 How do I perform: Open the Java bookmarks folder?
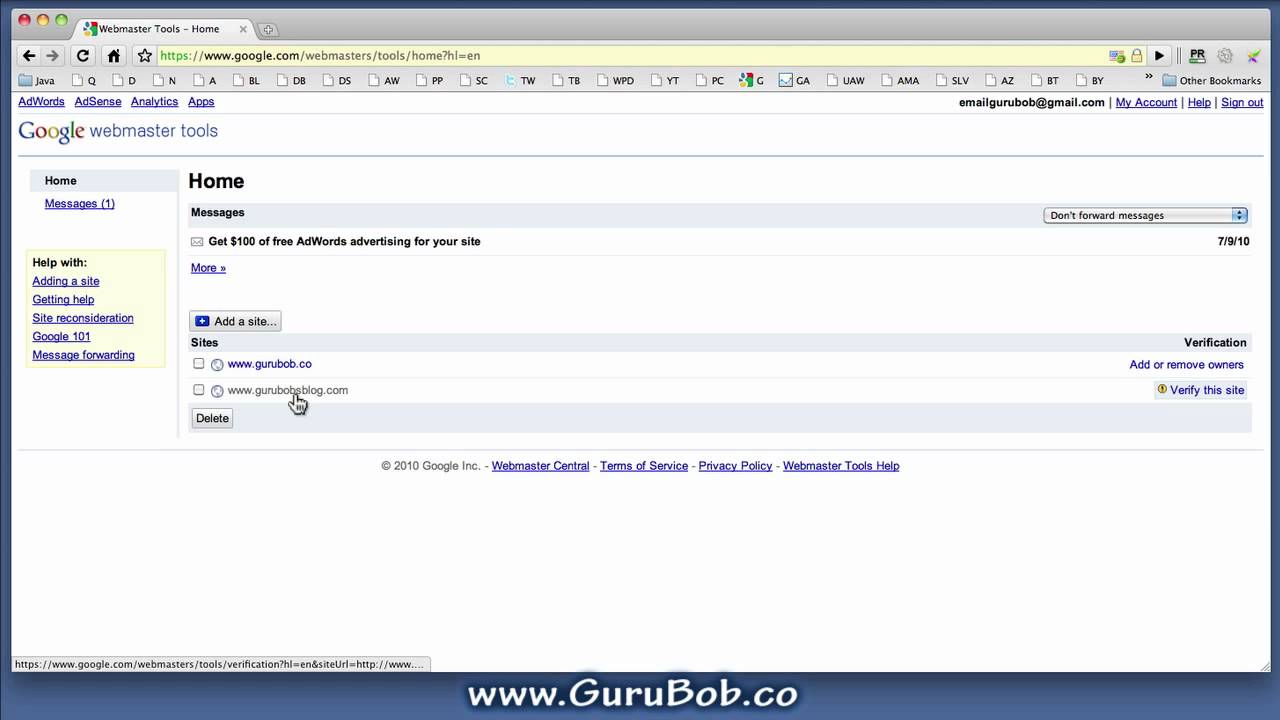coord(37,80)
